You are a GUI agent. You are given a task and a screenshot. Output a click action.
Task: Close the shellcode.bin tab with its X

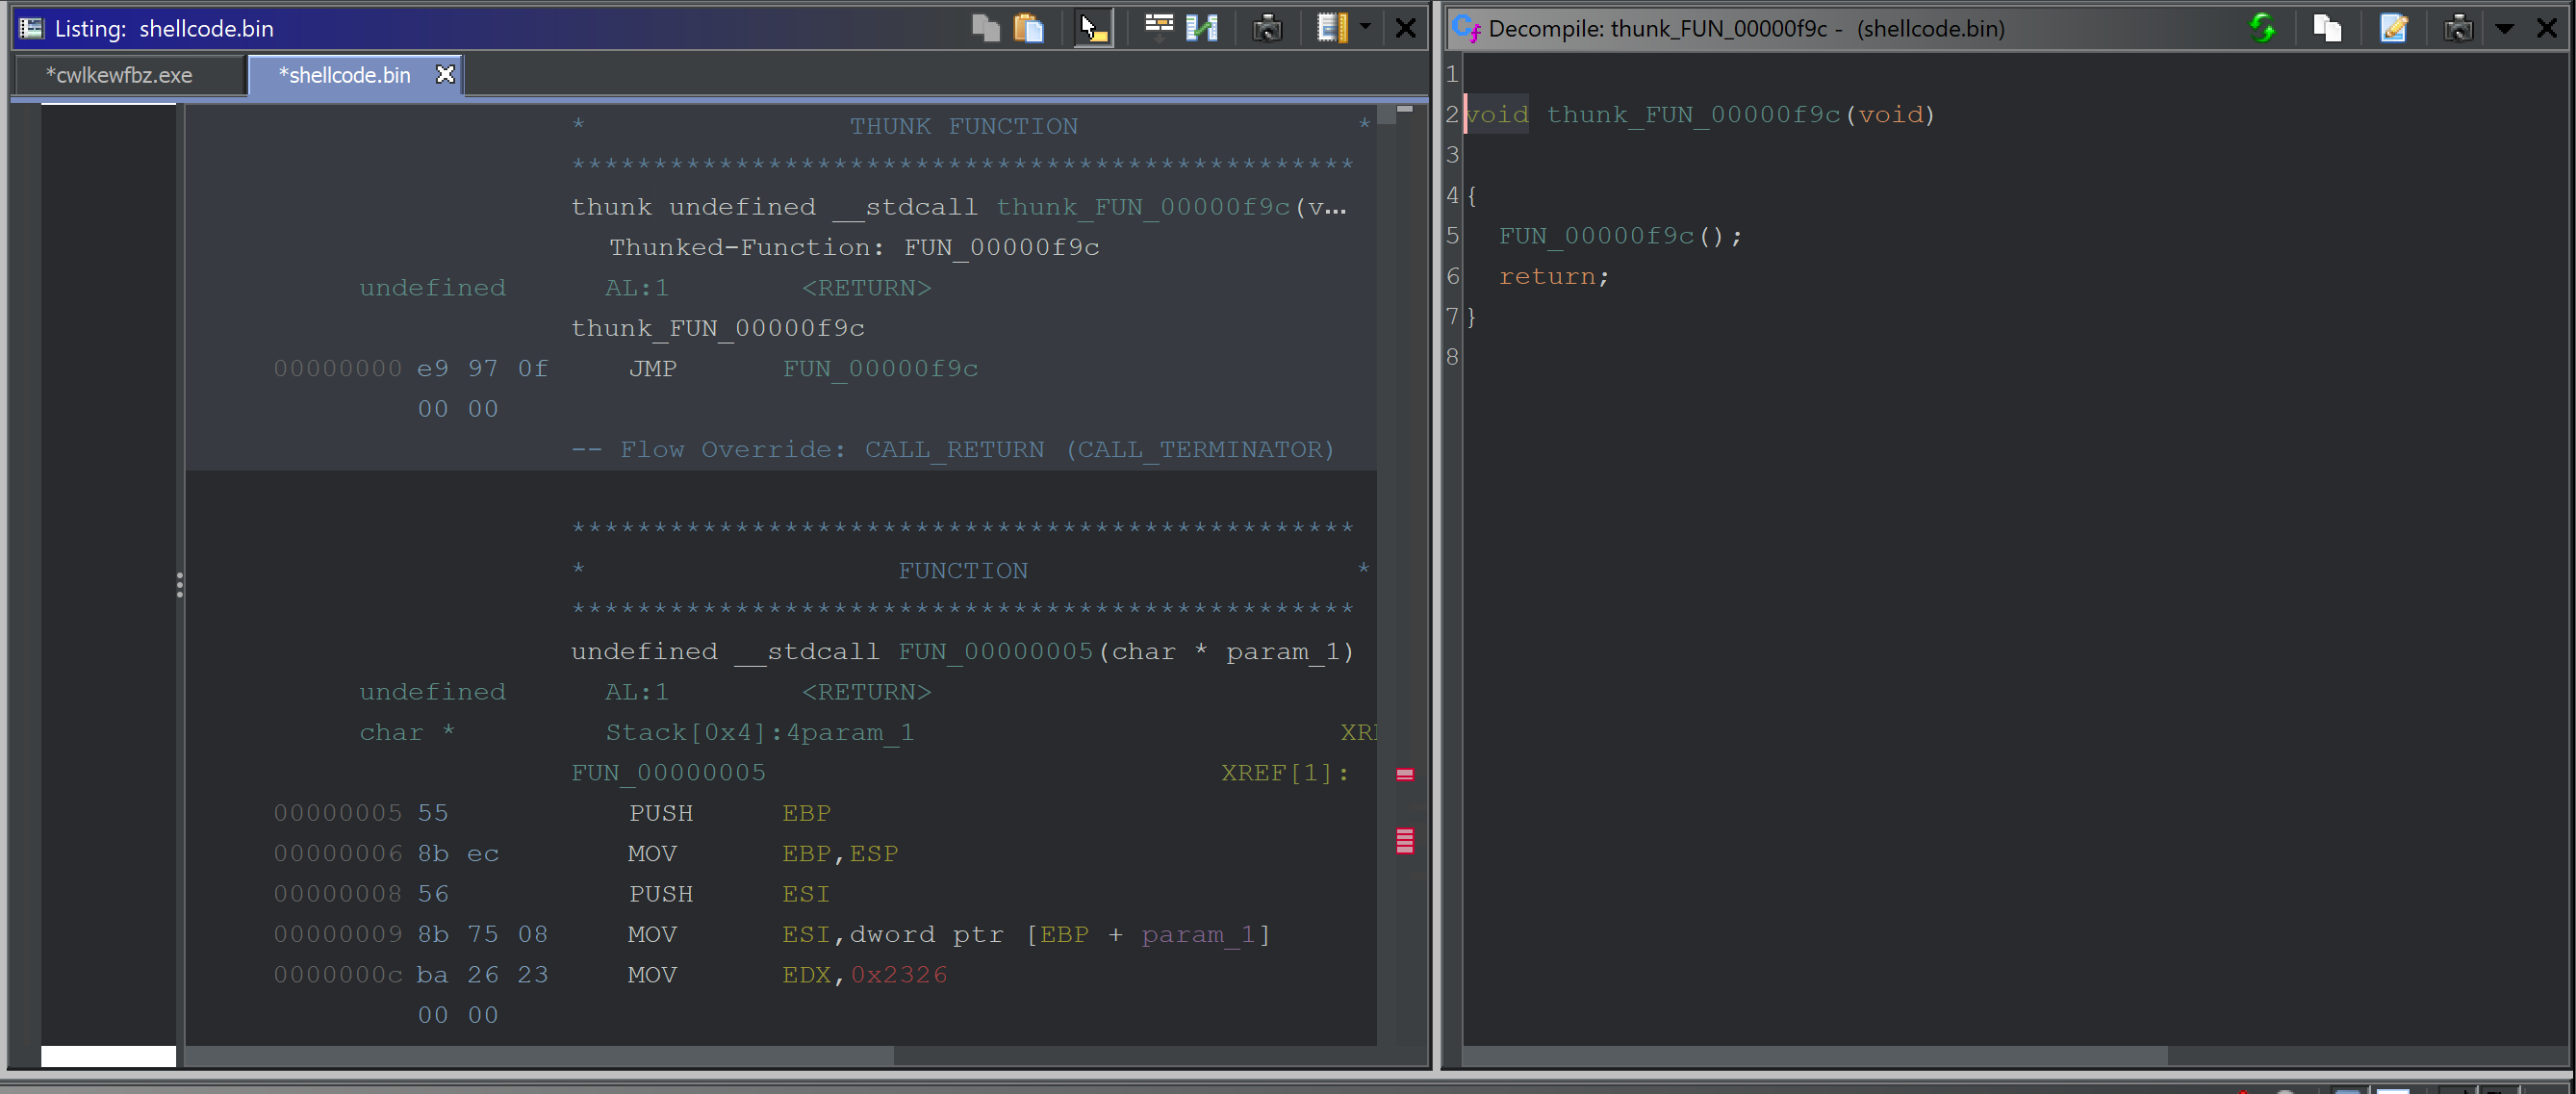pyautogui.click(x=445, y=75)
